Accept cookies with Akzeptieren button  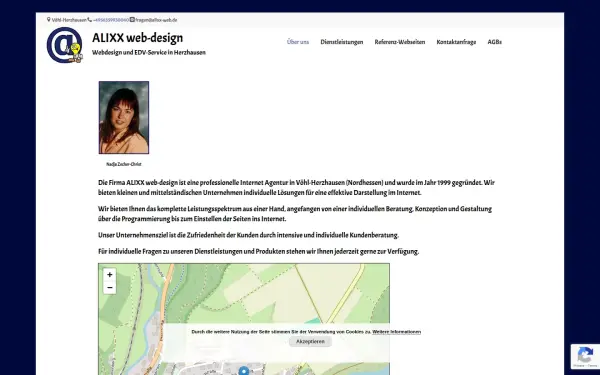tap(310, 341)
